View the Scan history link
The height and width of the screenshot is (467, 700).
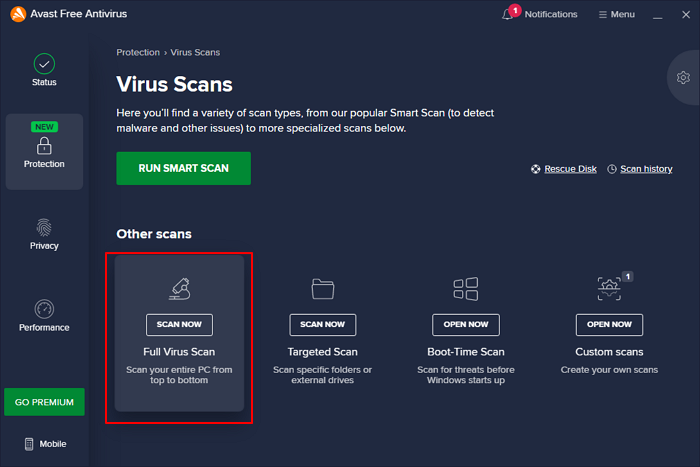pos(646,169)
